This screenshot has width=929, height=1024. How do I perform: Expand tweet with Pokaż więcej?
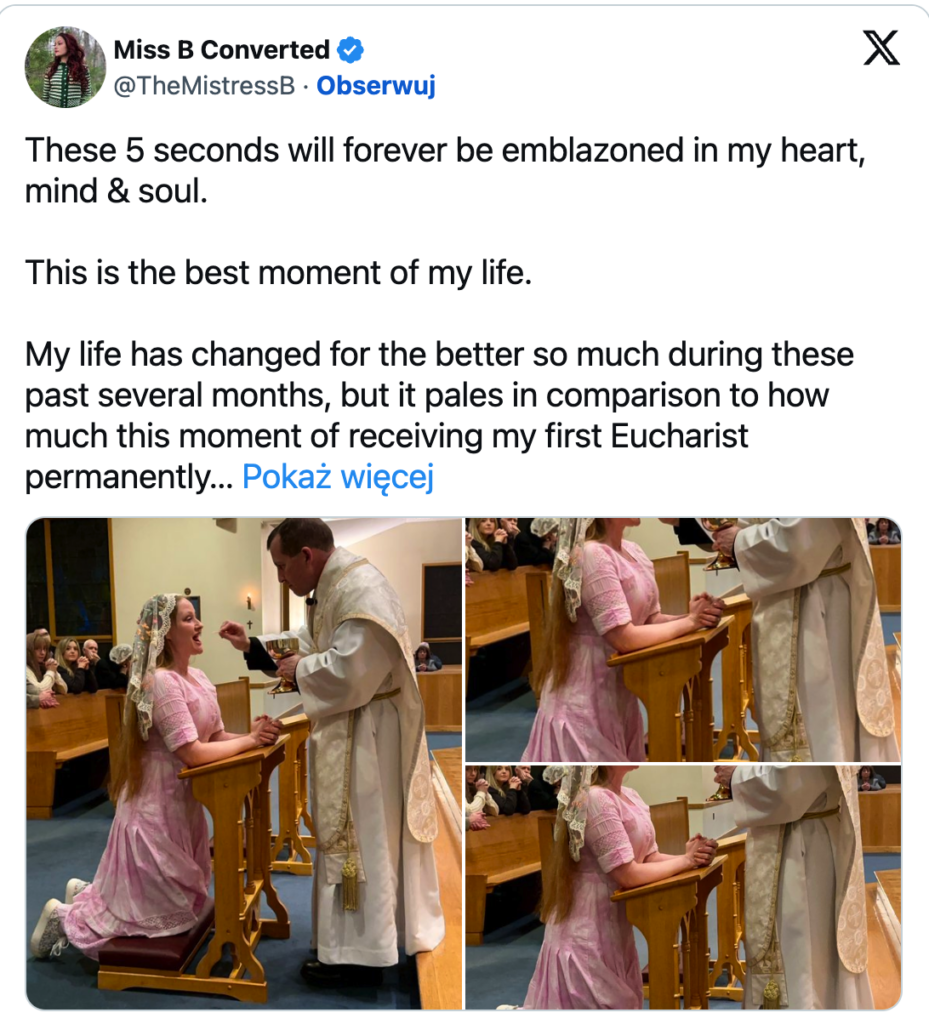click(338, 477)
